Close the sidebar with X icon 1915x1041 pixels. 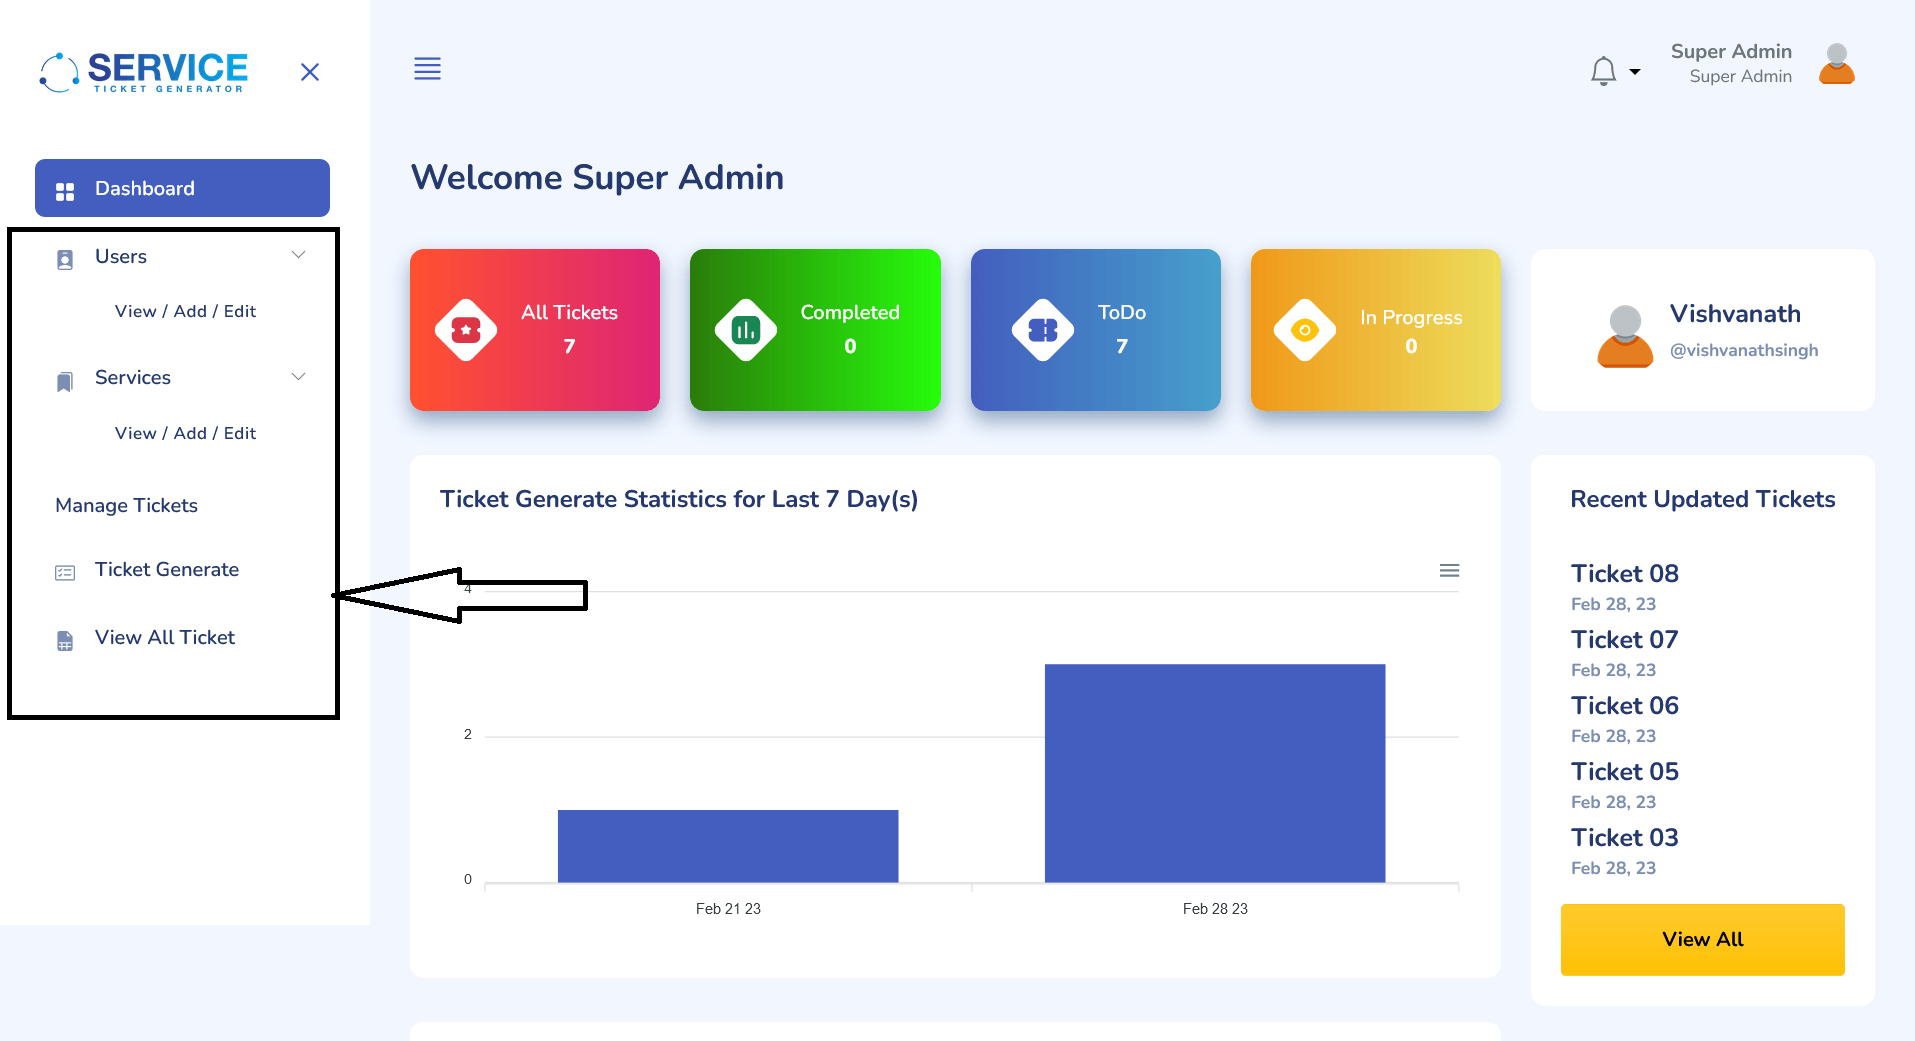click(310, 72)
